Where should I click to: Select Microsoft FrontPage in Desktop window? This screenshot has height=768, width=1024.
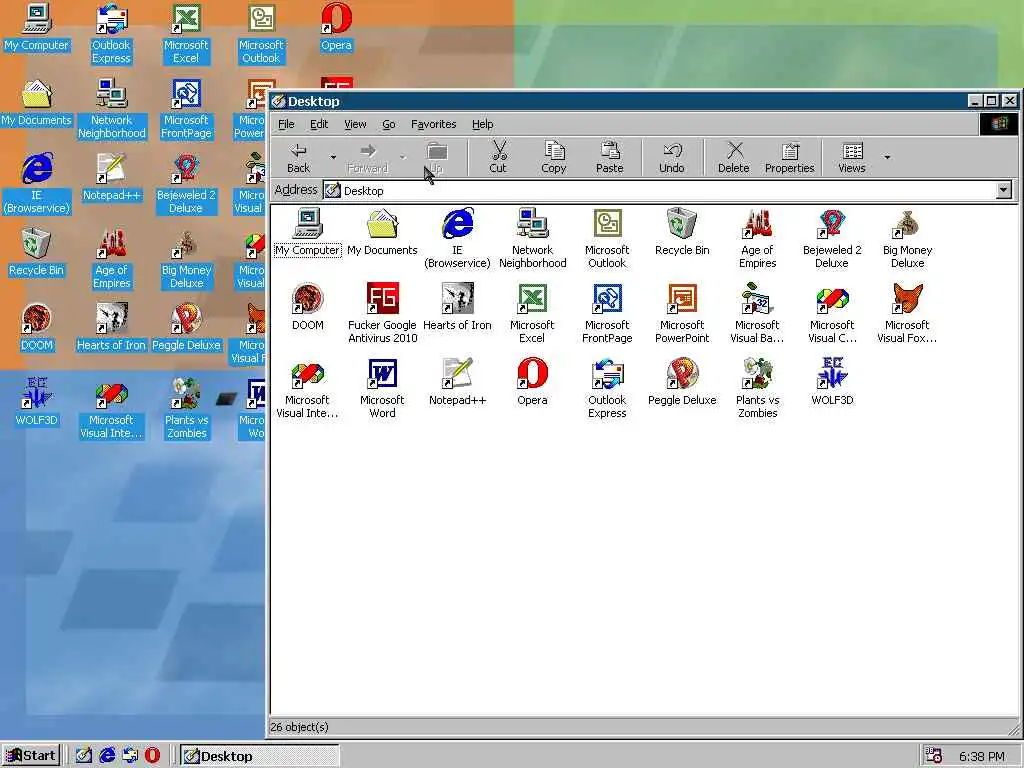[x=607, y=313]
